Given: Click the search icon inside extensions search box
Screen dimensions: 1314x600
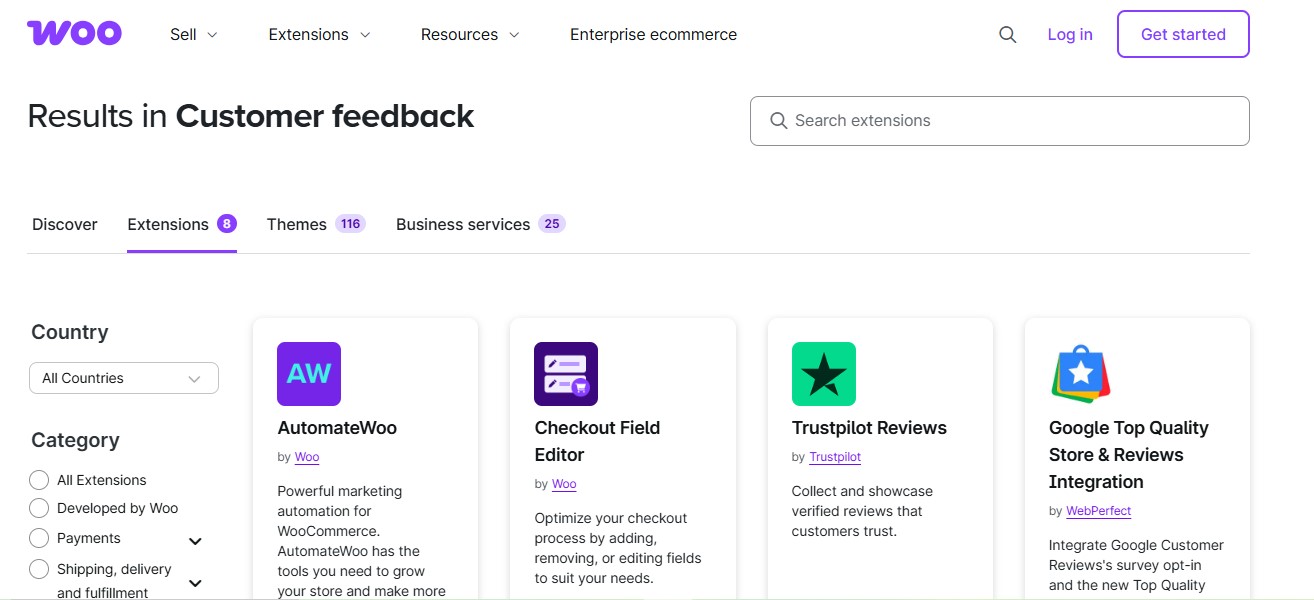Looking at the screenshot, I should click(x=778, y=120).
